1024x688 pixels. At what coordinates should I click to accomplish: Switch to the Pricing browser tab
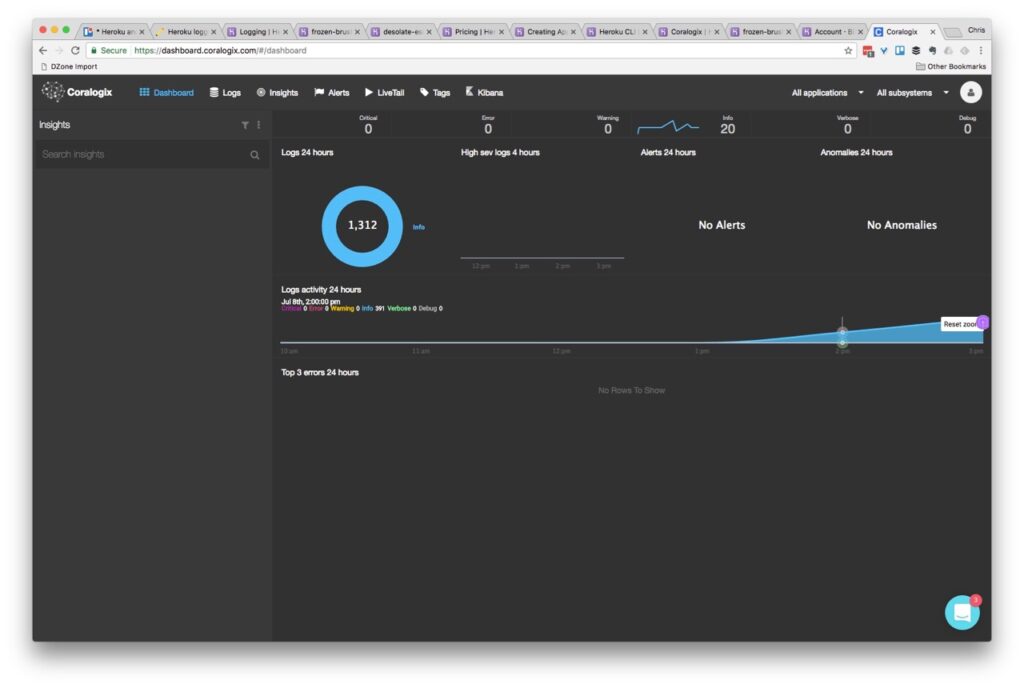point(475,31)
